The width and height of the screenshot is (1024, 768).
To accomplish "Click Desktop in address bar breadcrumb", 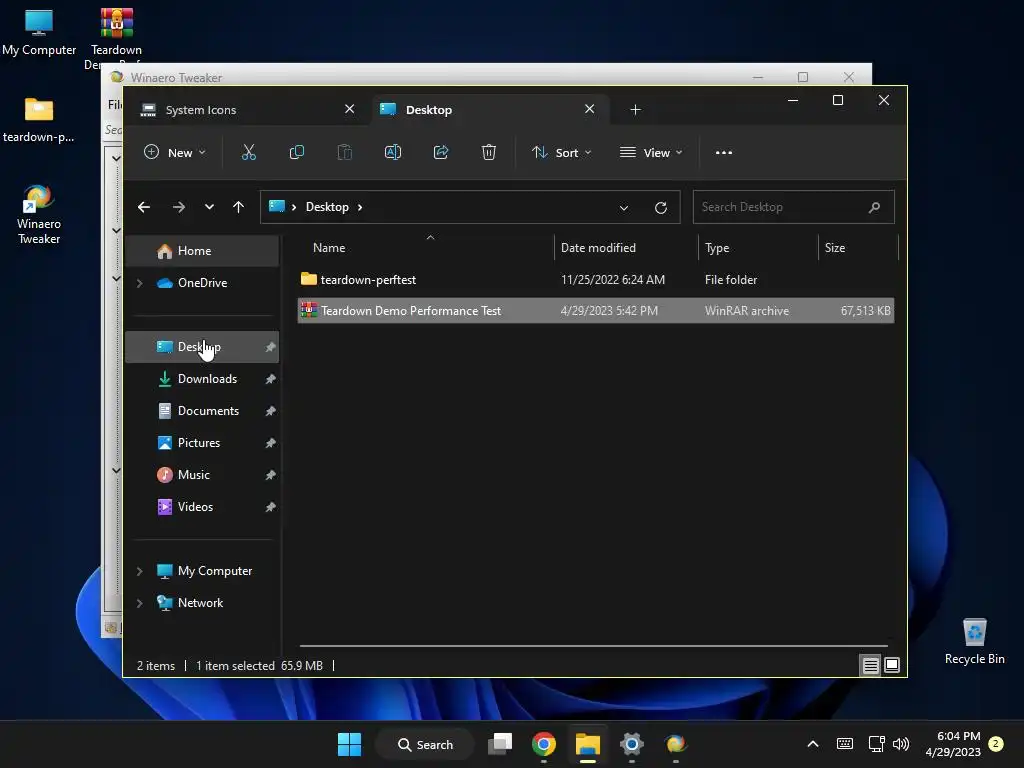I will (327, 207).
